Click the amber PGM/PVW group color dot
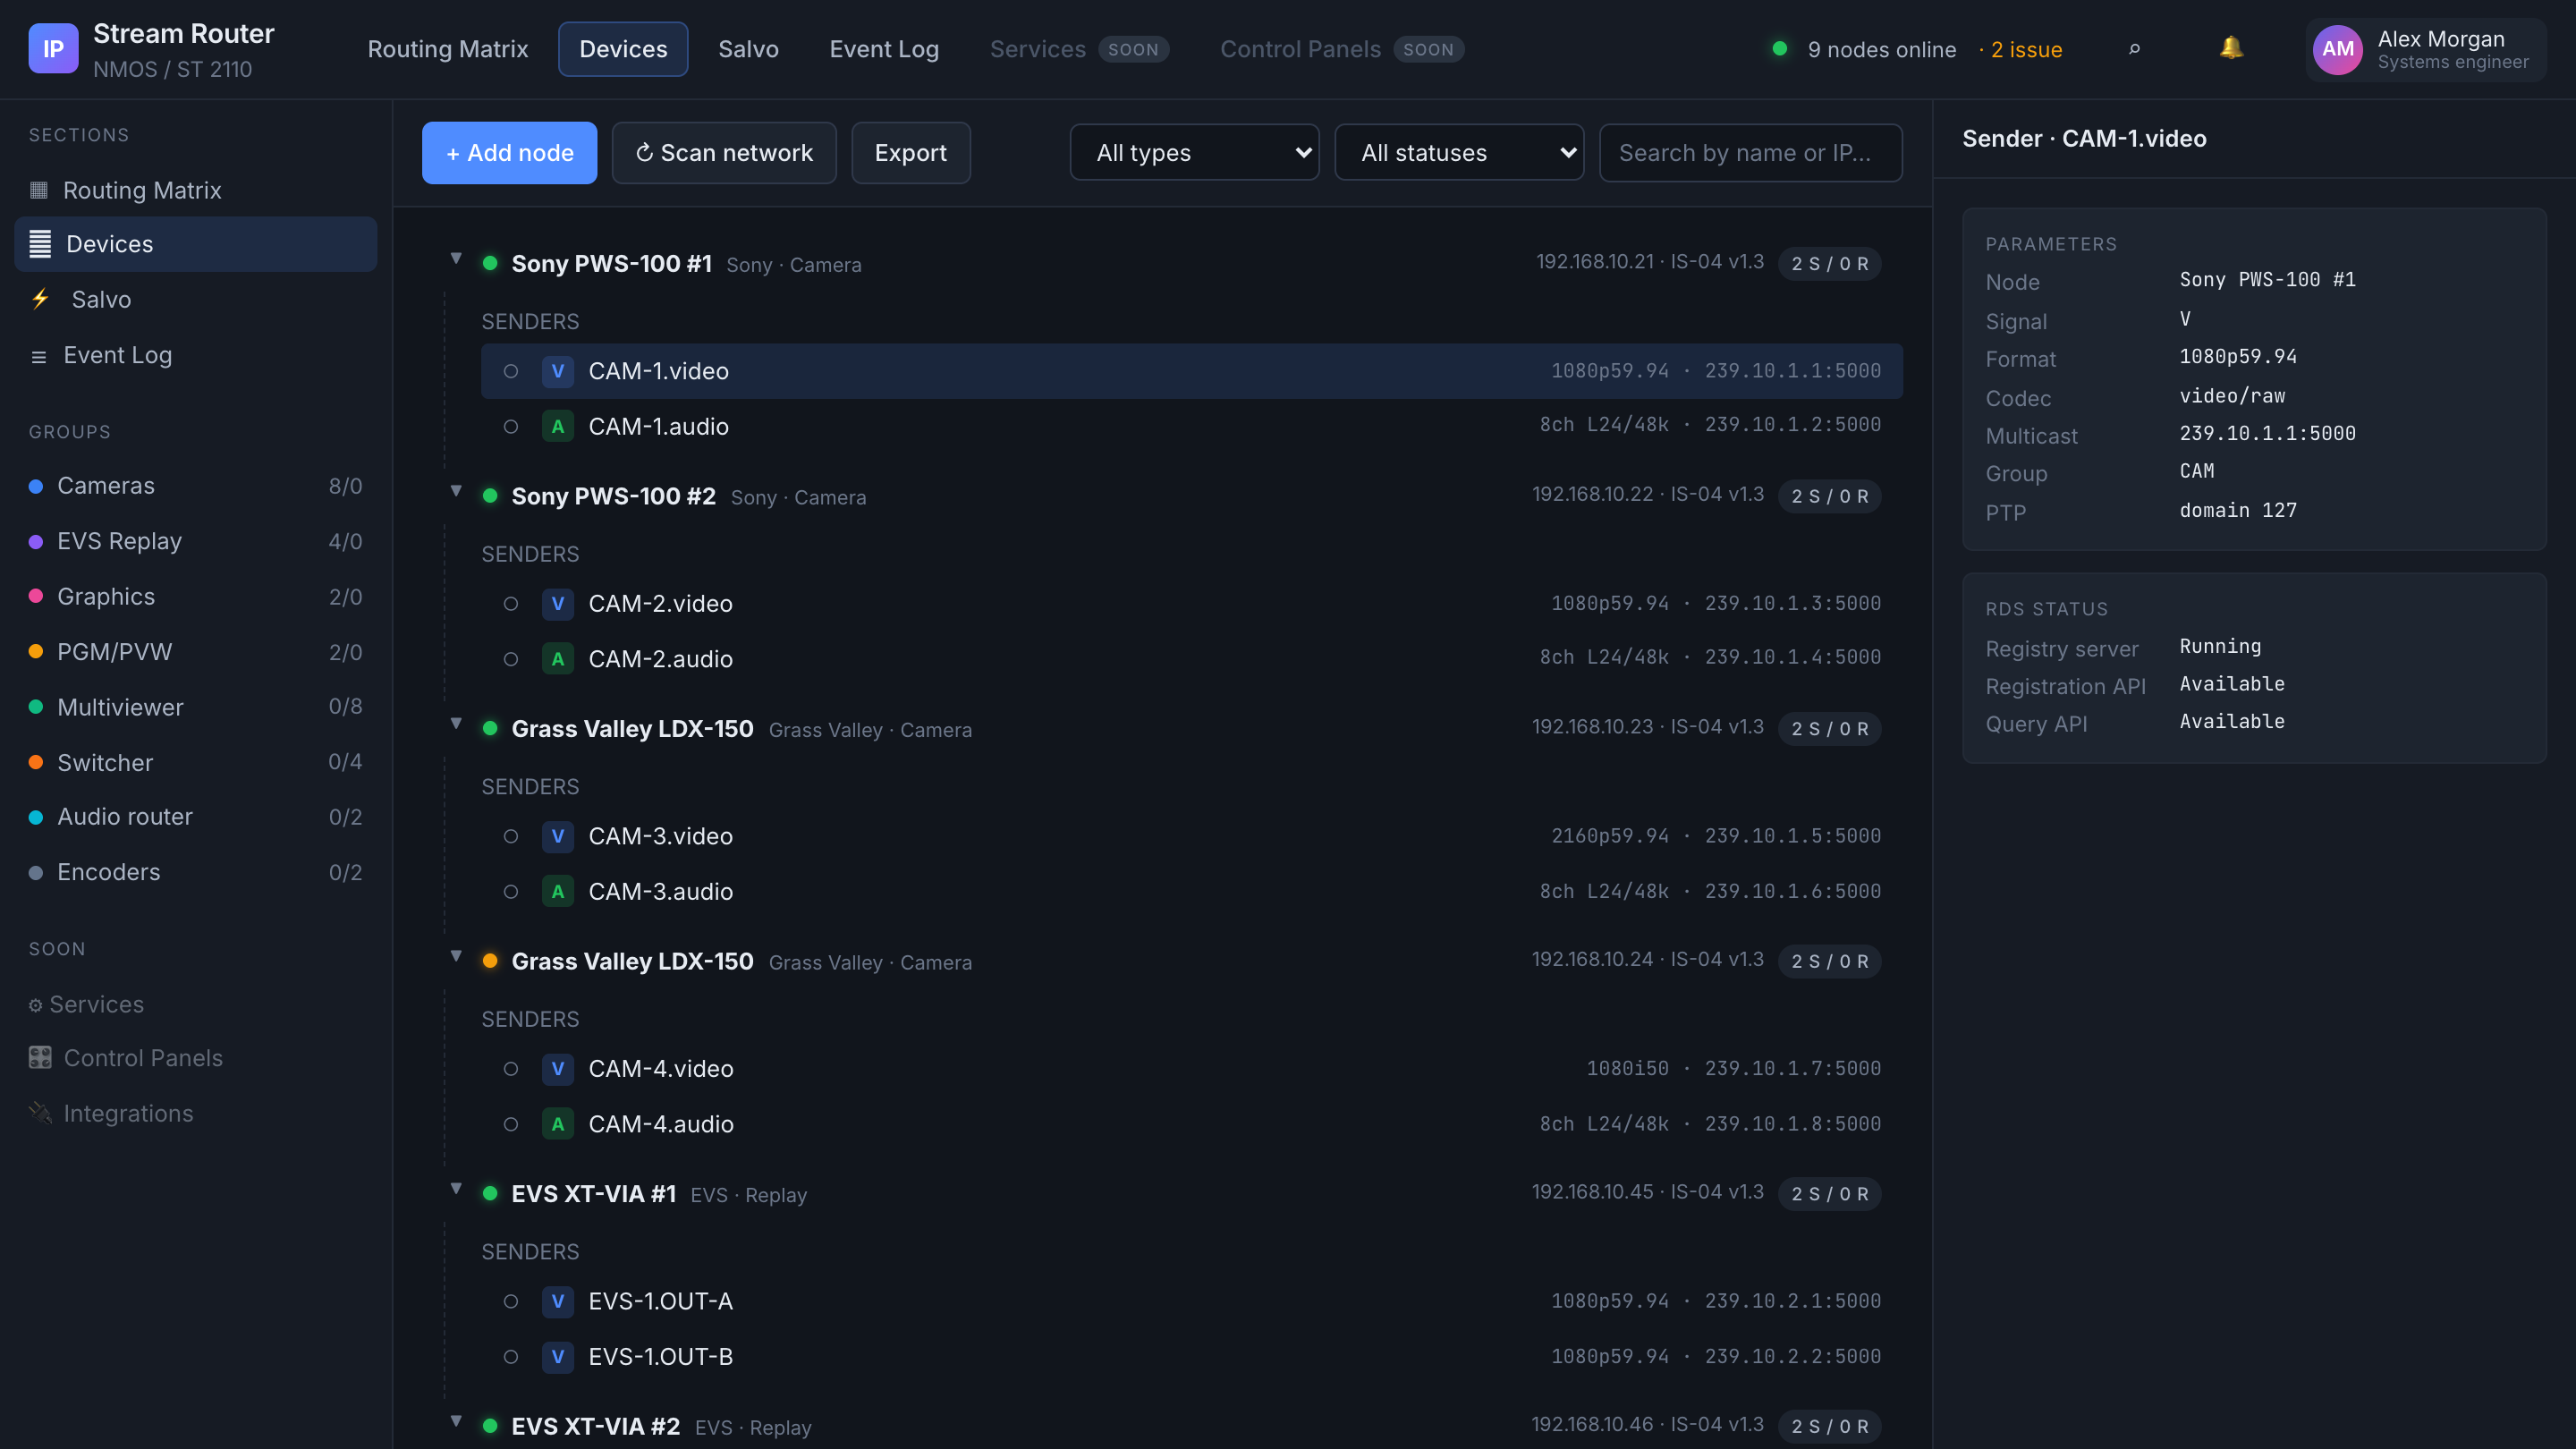2576x1449 pixels. tap(36, 652)
